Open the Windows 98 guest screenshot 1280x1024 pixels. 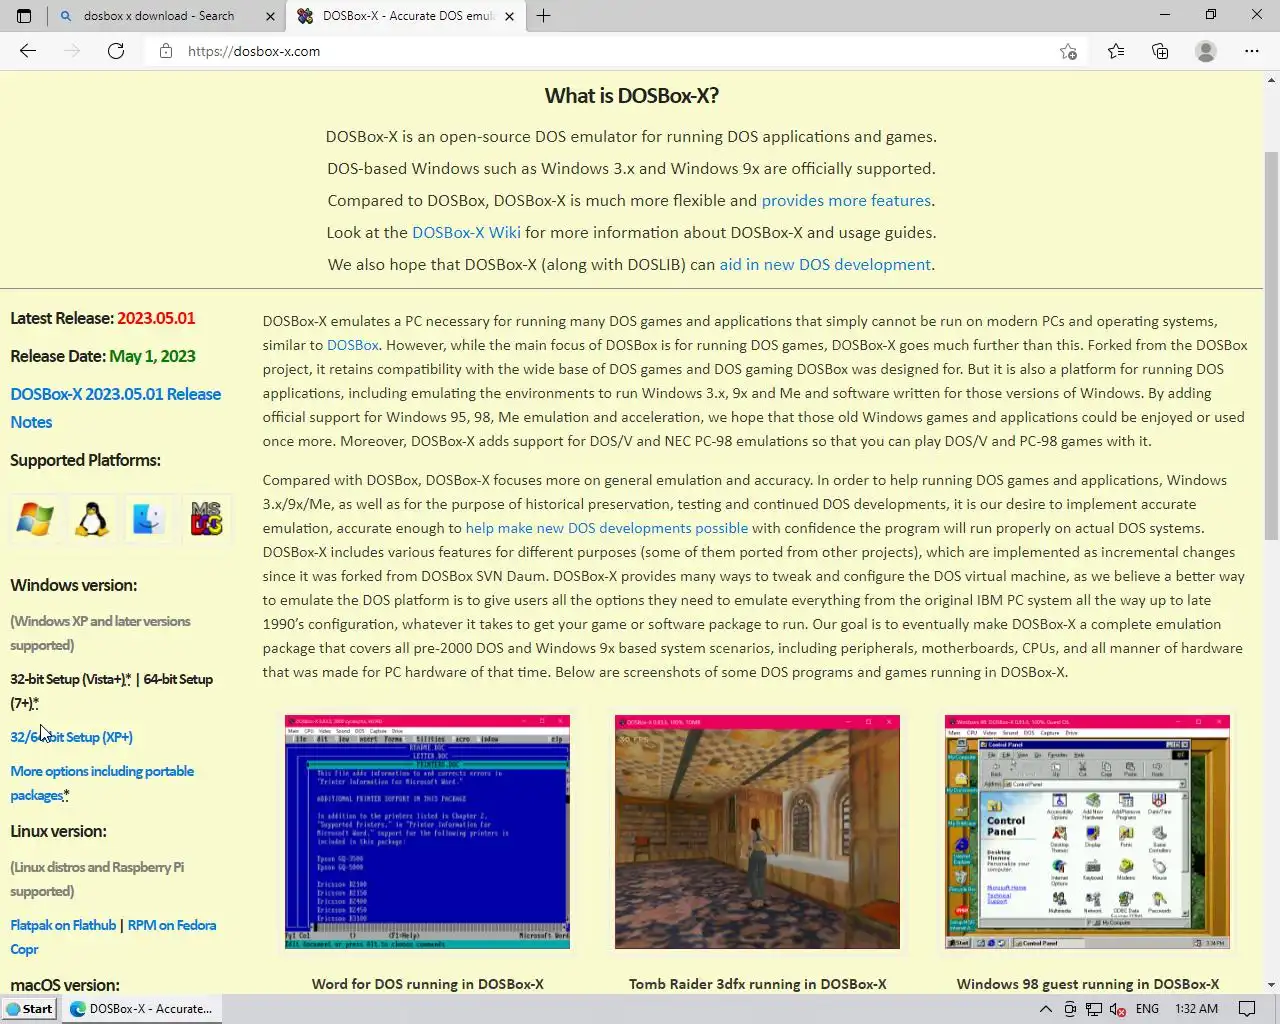(1087, 832)
